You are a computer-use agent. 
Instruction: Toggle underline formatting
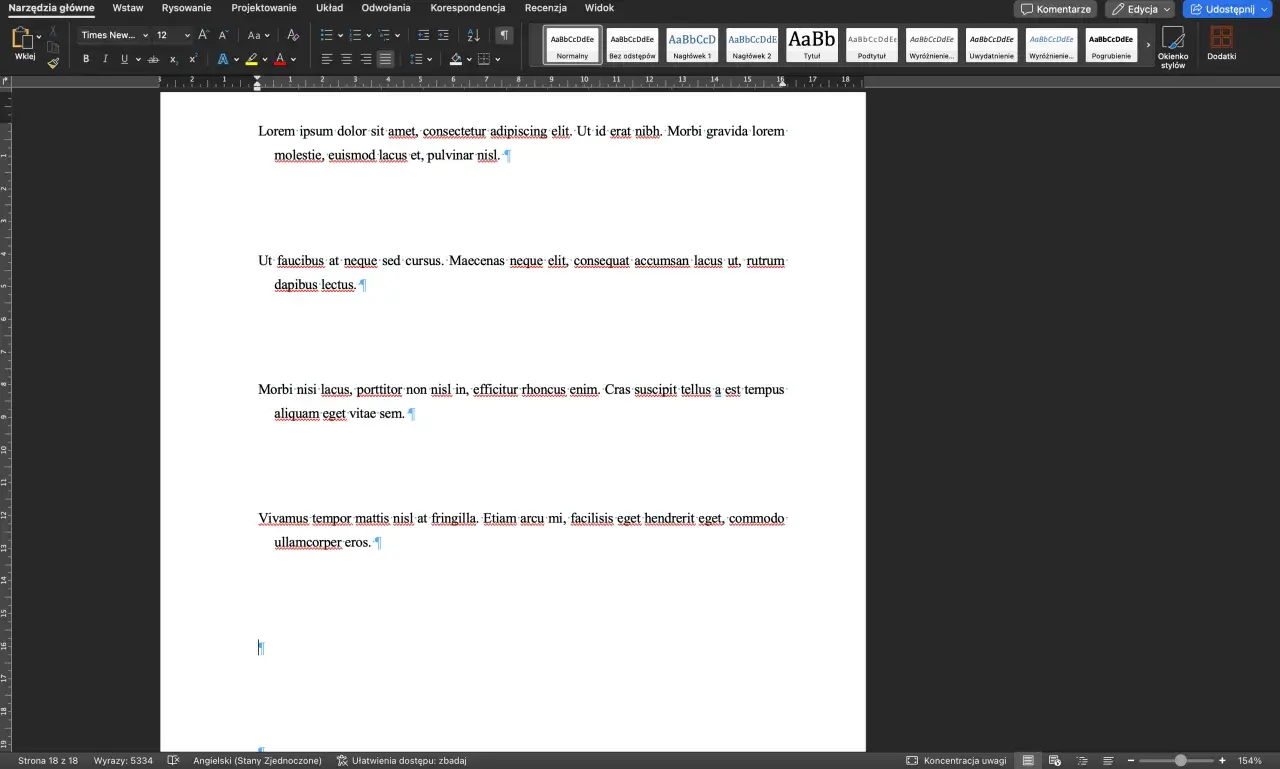pyautogui.click(x=124, y=60)
